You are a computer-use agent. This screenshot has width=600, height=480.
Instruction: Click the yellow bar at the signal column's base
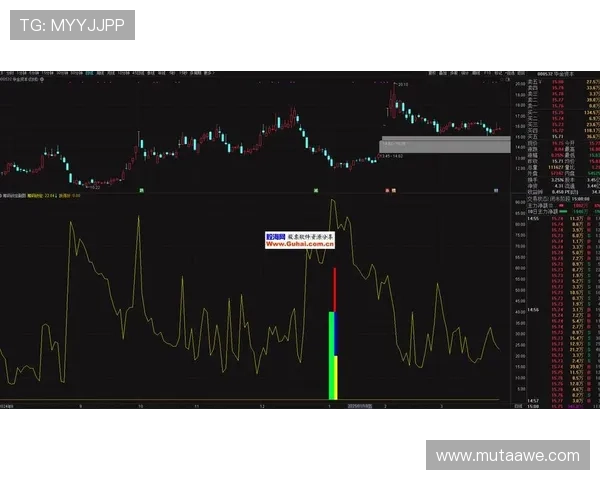(335, 378)
